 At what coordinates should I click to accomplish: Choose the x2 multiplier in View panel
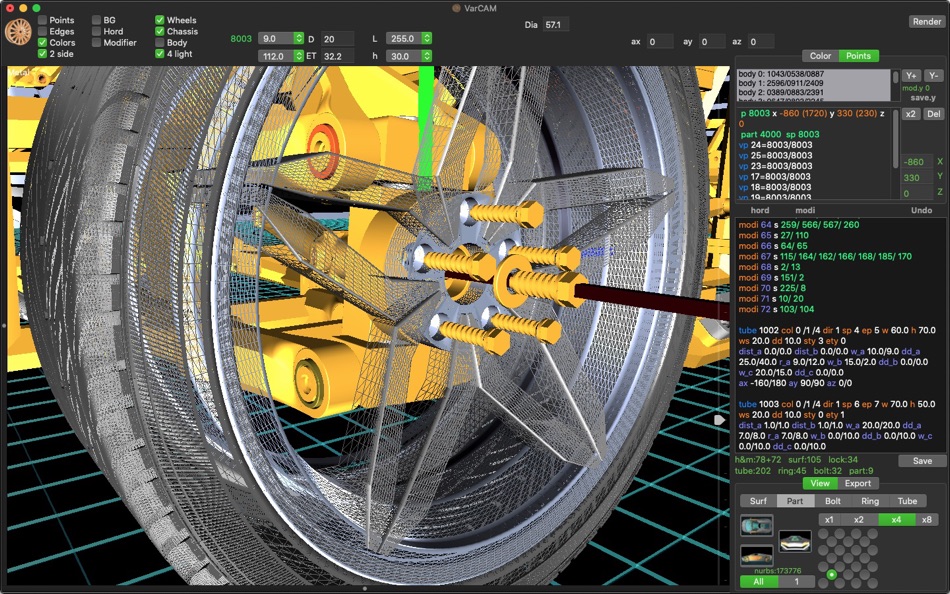tap(859, 519)
